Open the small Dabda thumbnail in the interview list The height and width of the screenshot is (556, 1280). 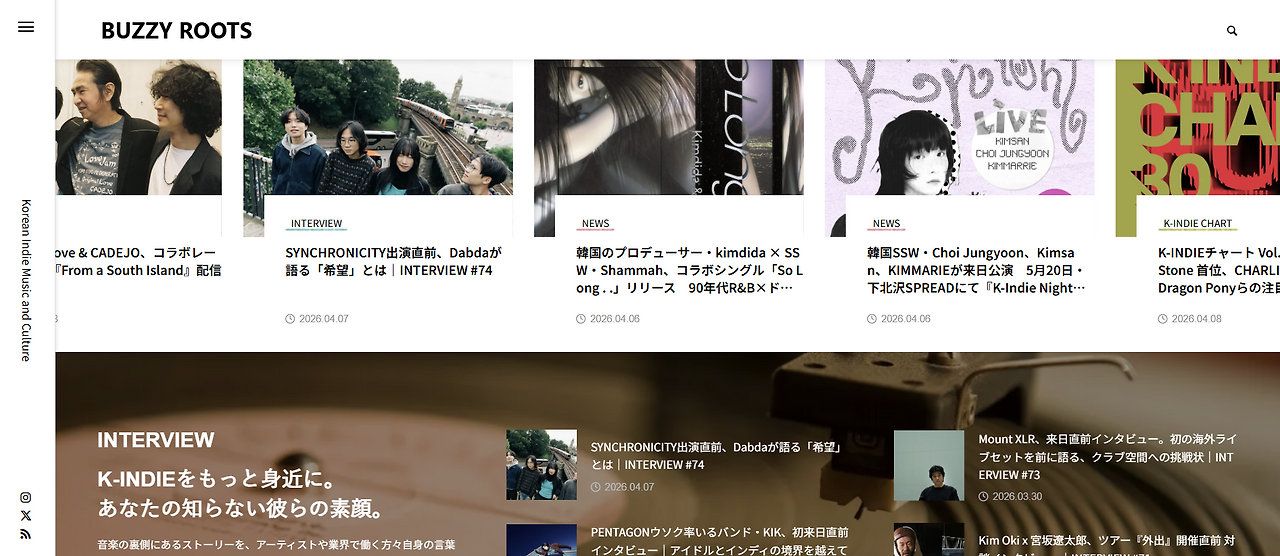coord(541,465)
